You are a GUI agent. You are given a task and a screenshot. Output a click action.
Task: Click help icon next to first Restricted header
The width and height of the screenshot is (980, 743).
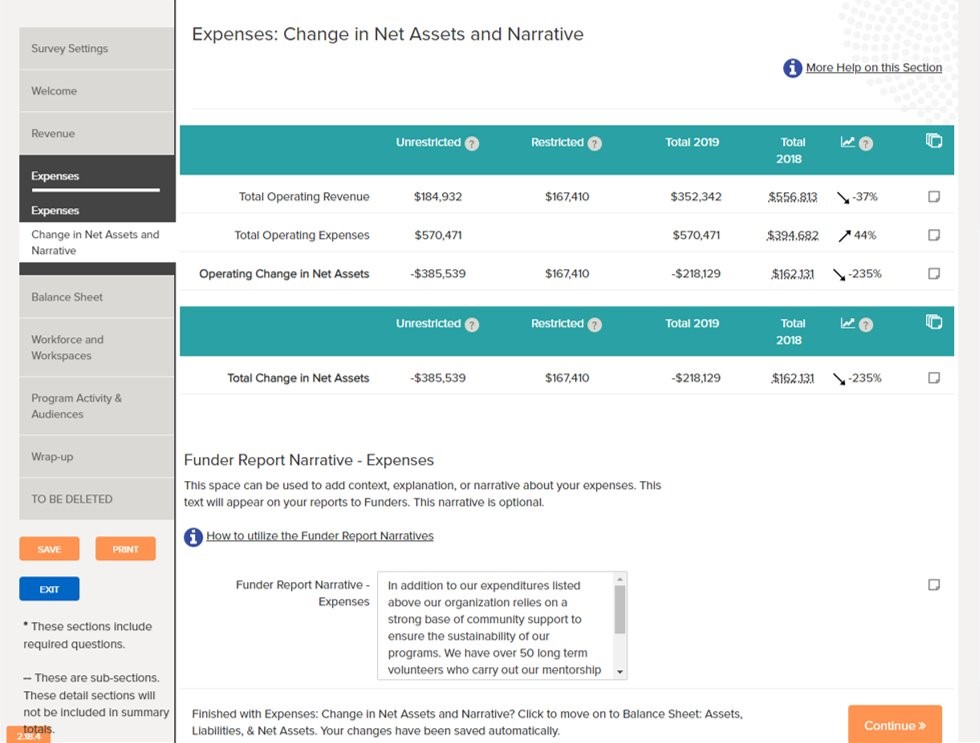coord(595,143)
